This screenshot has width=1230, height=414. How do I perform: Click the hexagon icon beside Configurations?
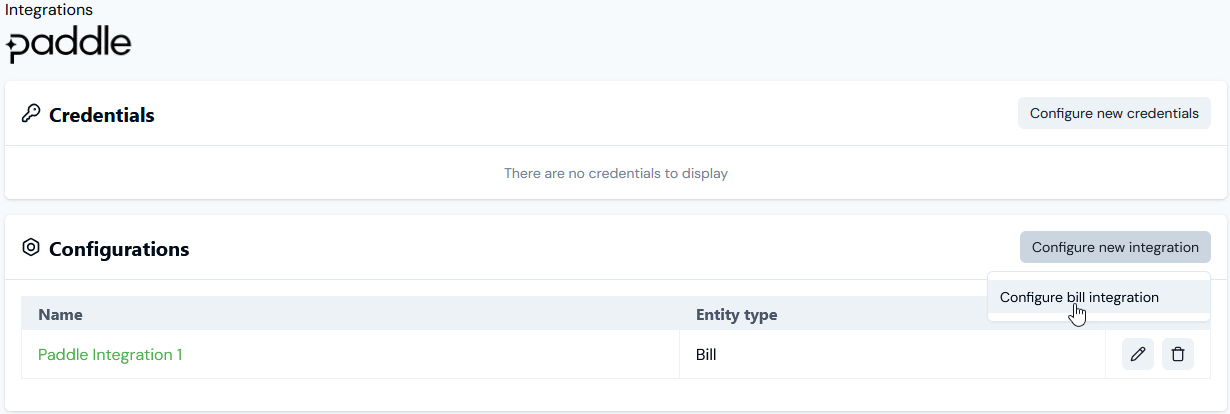[x=30, y=247]
